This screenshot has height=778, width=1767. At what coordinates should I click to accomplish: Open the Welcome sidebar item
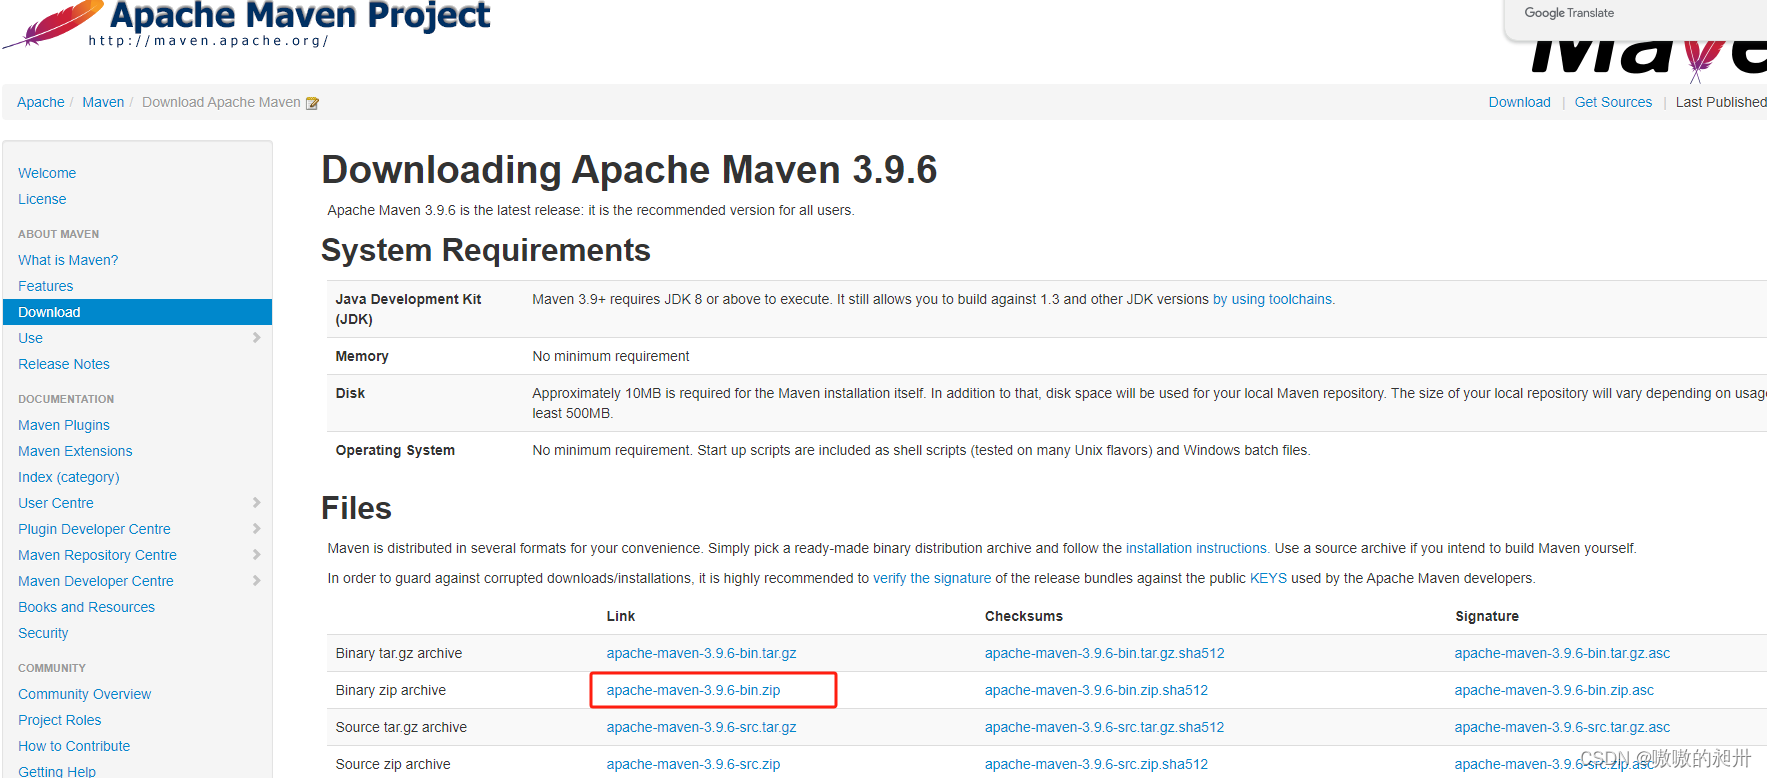47,173
